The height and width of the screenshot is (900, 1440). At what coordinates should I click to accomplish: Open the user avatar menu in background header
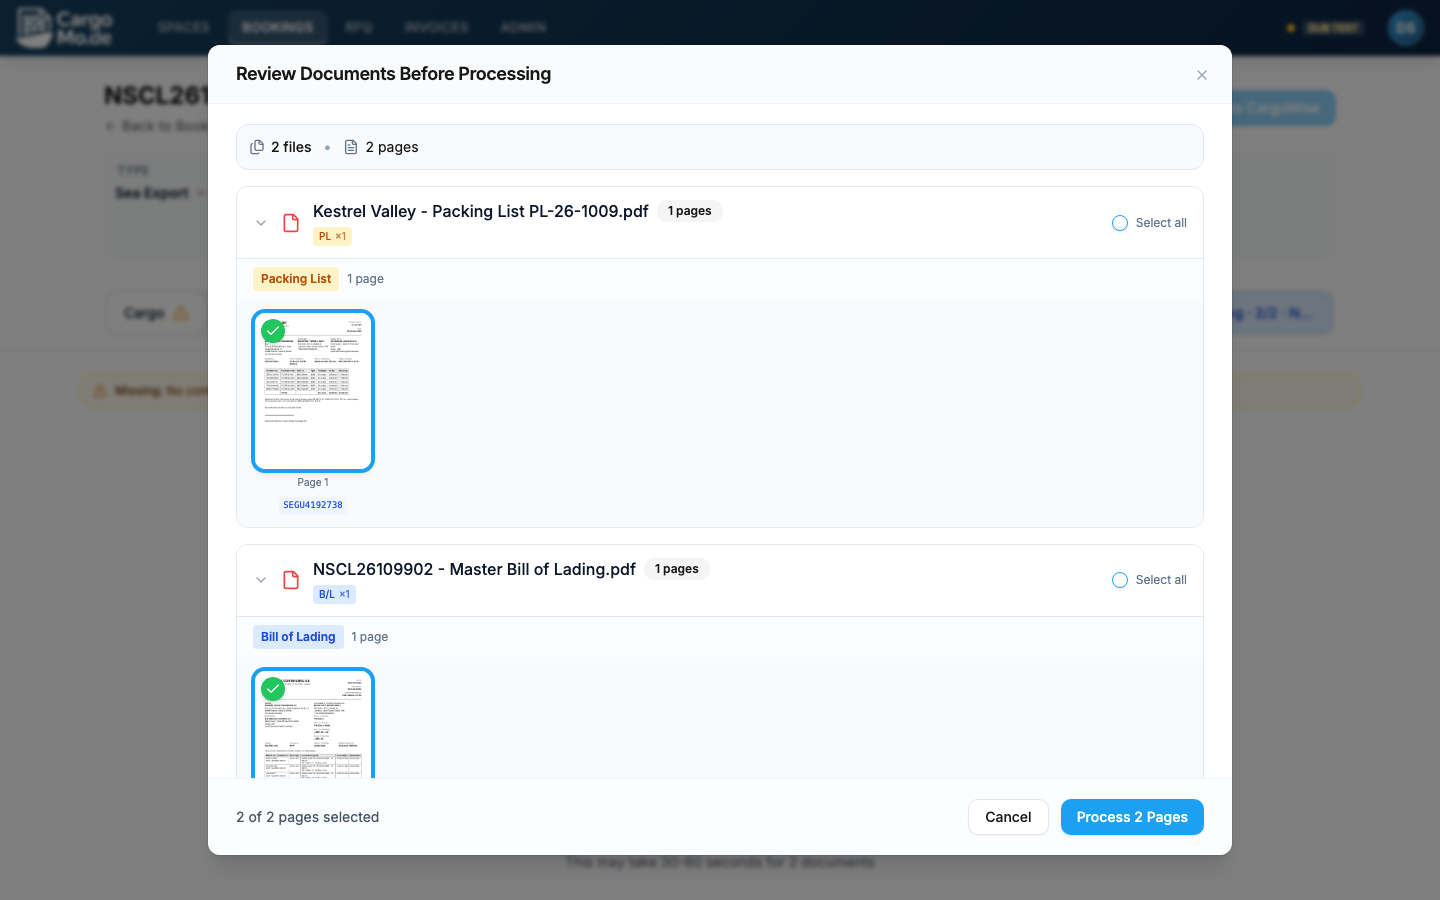(1406, 27)
